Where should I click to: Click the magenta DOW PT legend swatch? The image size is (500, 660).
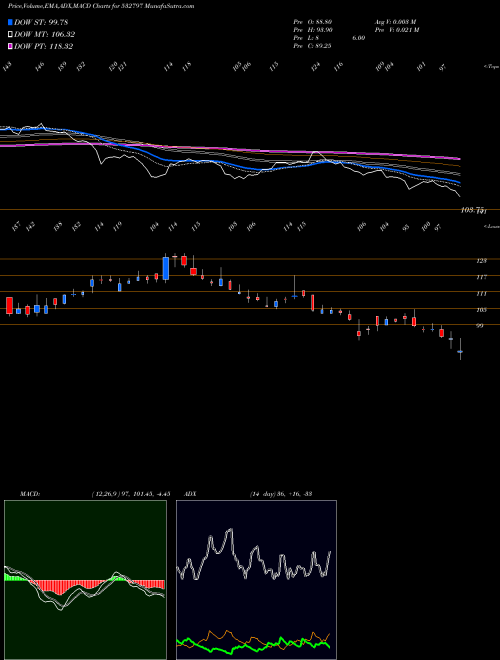pyautogui.click(x=10, y=46)
